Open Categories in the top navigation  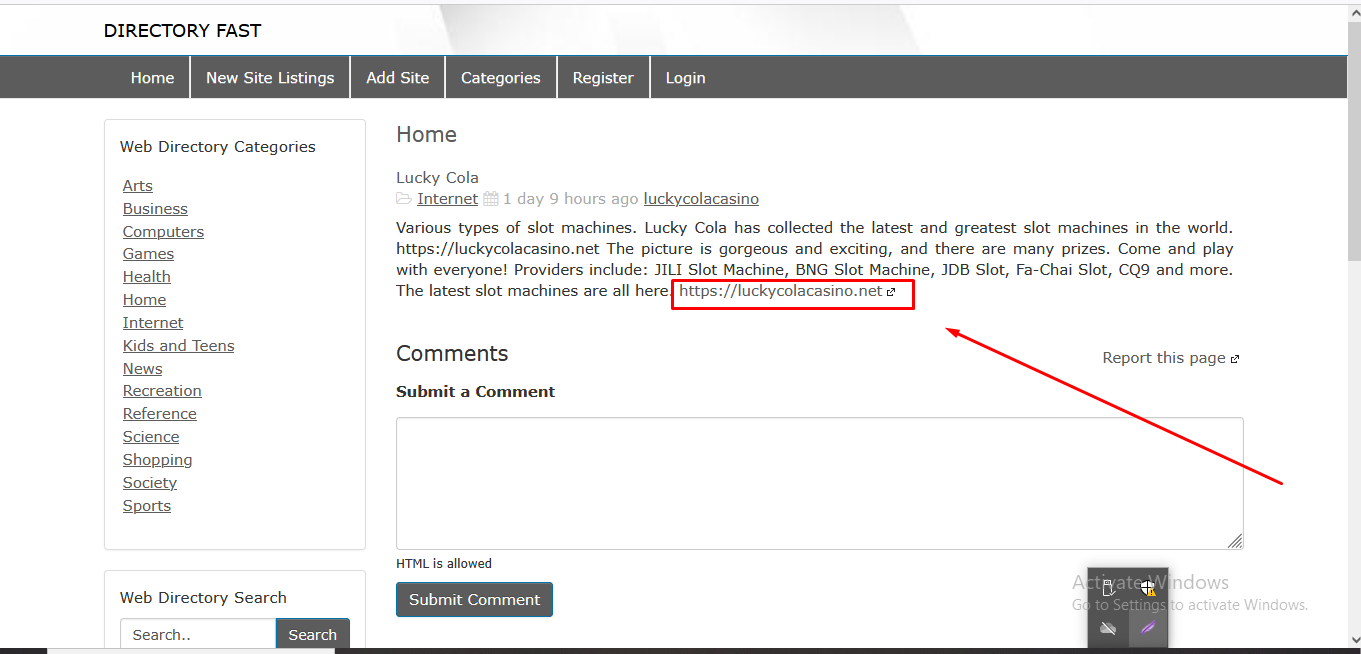click(x=501, y=77)
